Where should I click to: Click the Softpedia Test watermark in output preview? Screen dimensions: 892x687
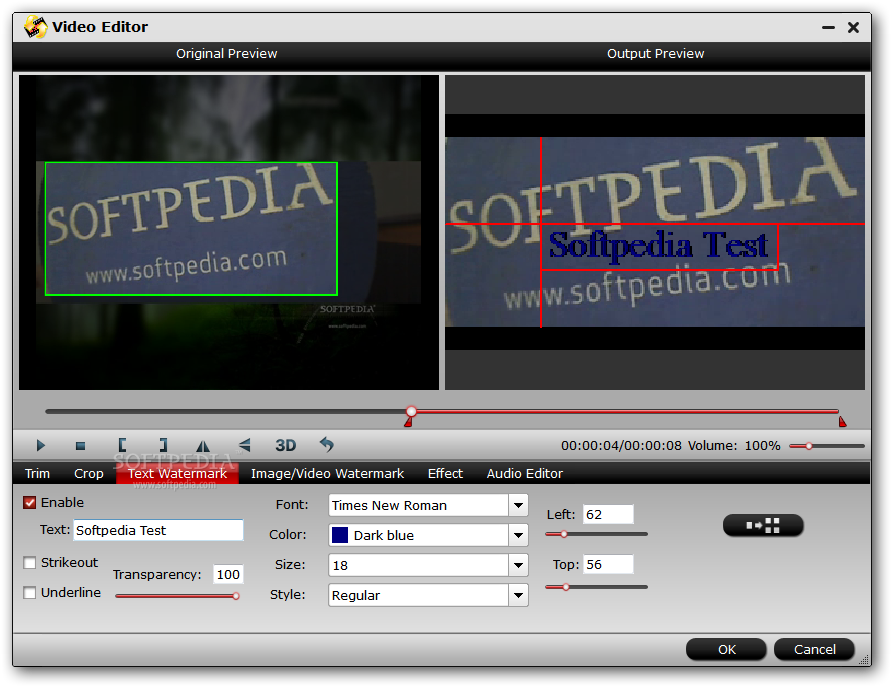pyautogui.click(x=658, y=246)
